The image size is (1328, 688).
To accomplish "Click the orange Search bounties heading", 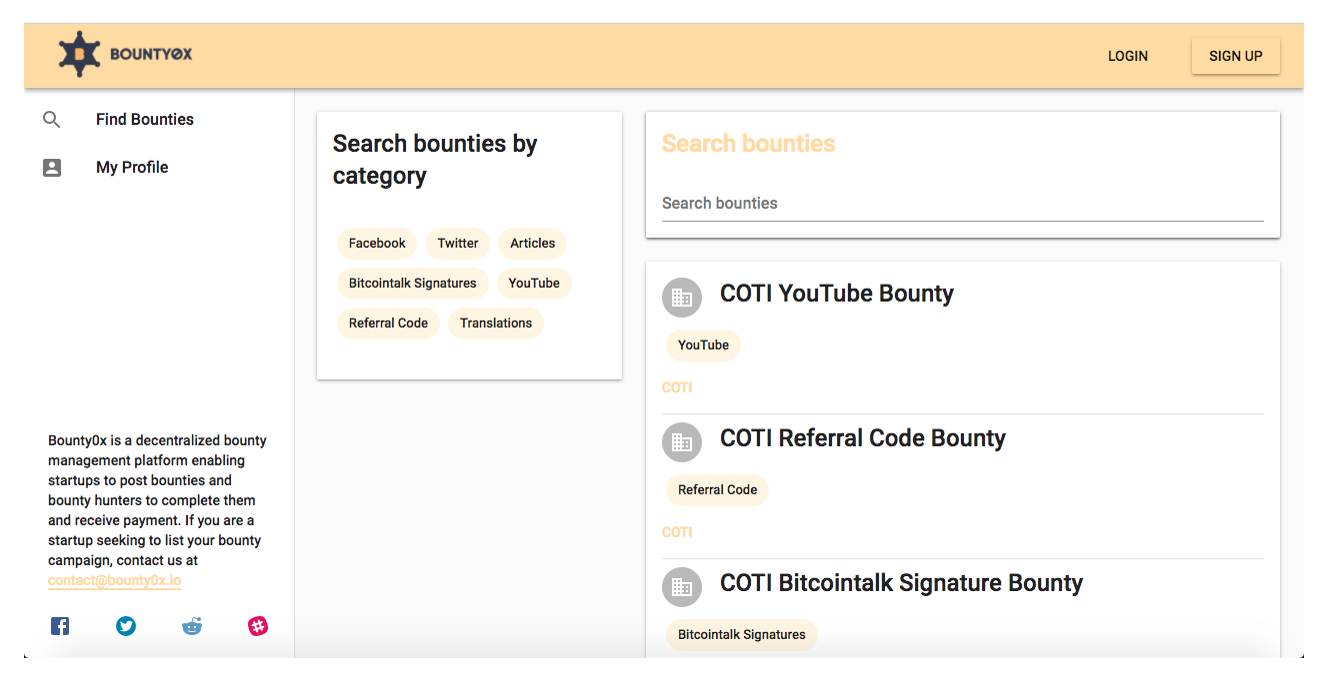I will point(749,144).
